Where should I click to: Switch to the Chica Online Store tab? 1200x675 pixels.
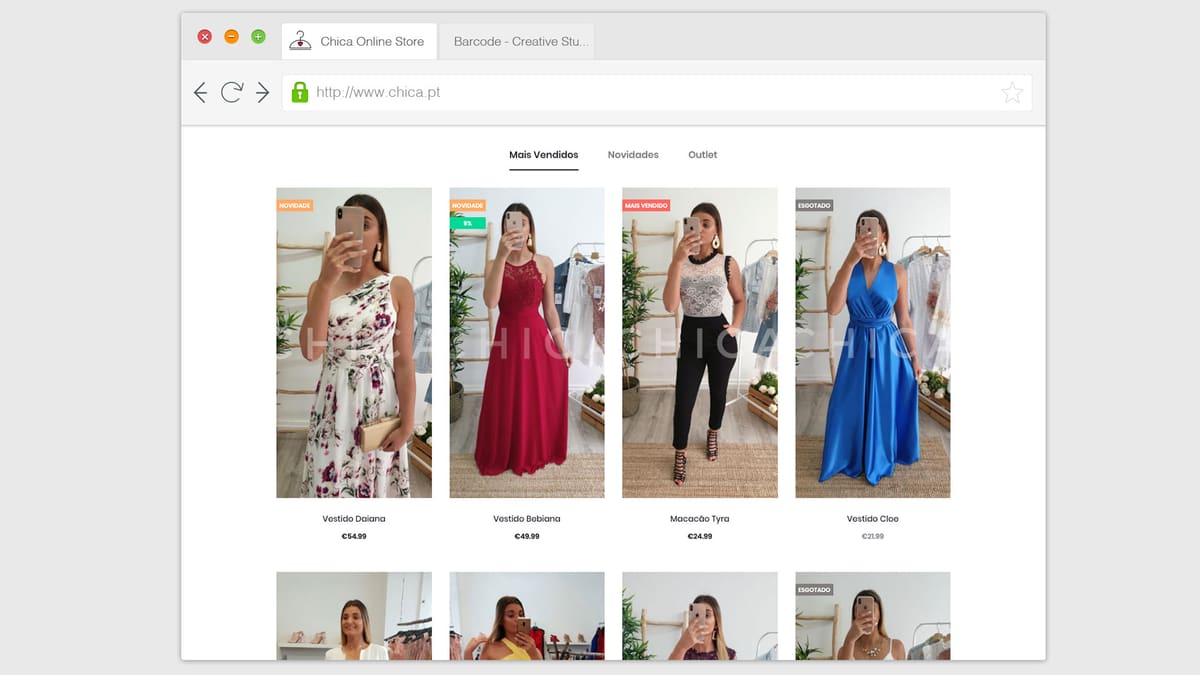tap(359, 42)
